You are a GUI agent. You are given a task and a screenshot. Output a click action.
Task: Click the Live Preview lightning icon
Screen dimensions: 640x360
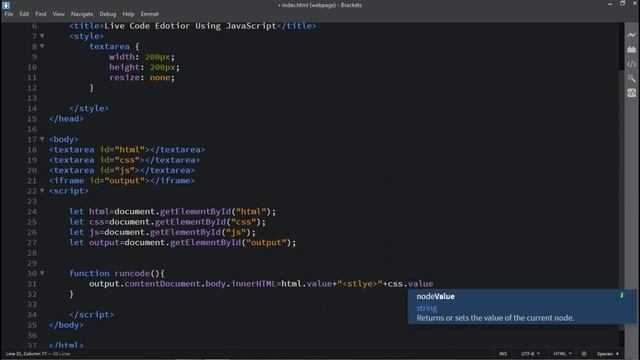[x=631, y=35]
